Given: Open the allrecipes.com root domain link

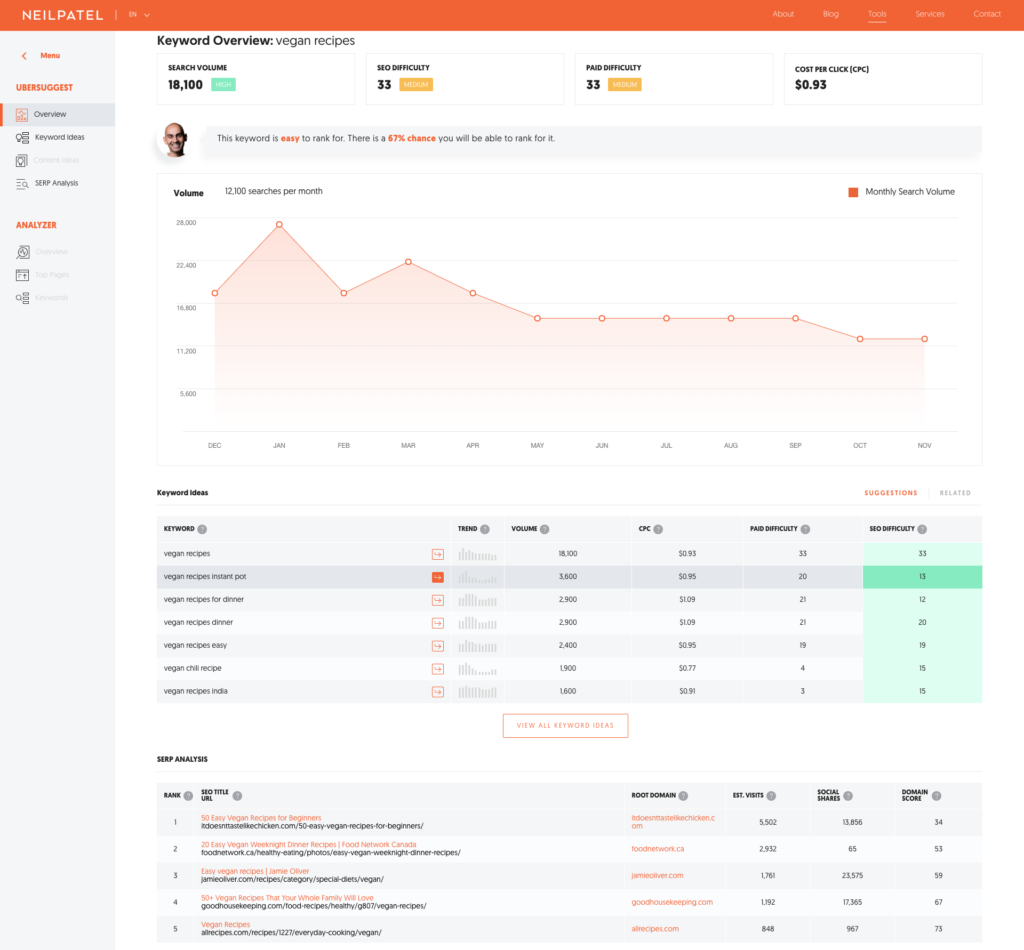Looking at the screenshot, I should (655, 930).
